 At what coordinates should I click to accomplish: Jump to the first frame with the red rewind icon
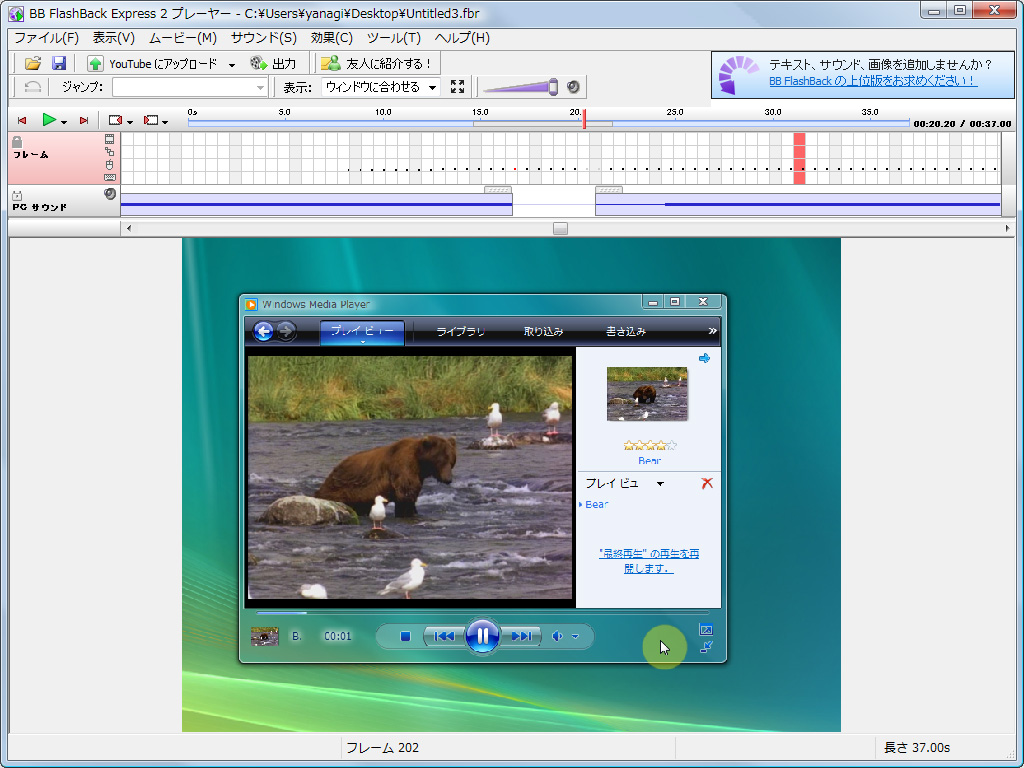[22, 120]
